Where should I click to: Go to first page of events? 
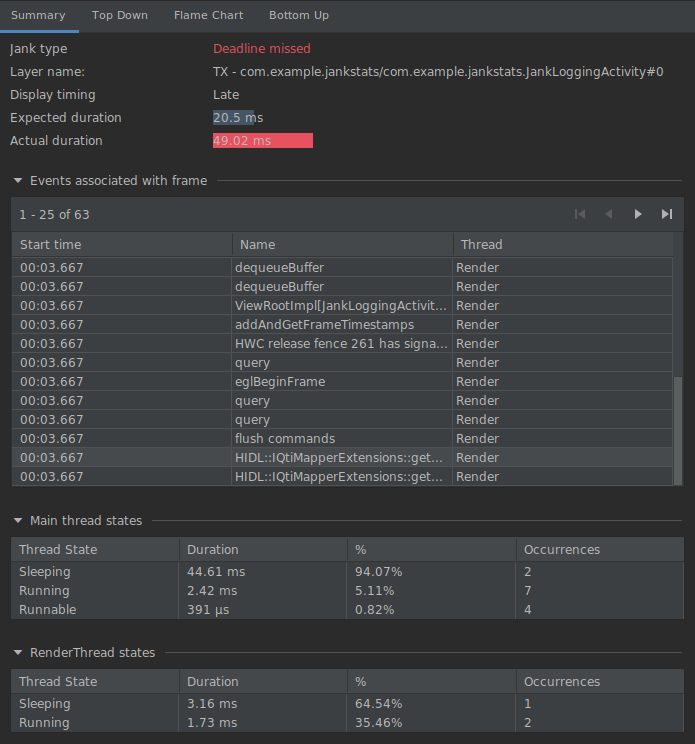pos(580,214)
